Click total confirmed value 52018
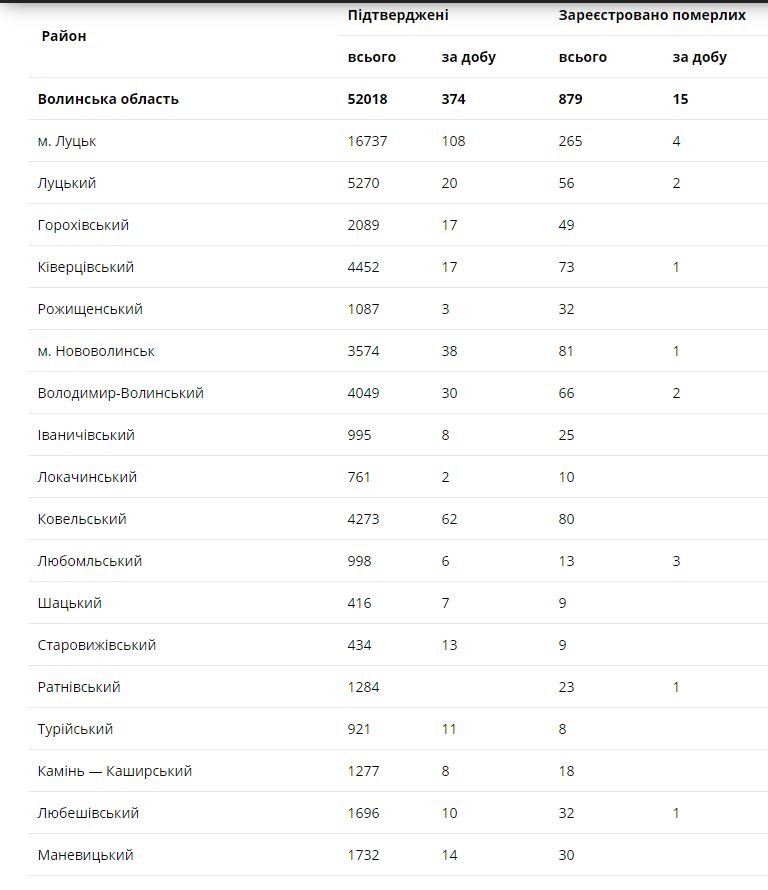This screenshot has width=768, height=890. click(x=368, y=99)
